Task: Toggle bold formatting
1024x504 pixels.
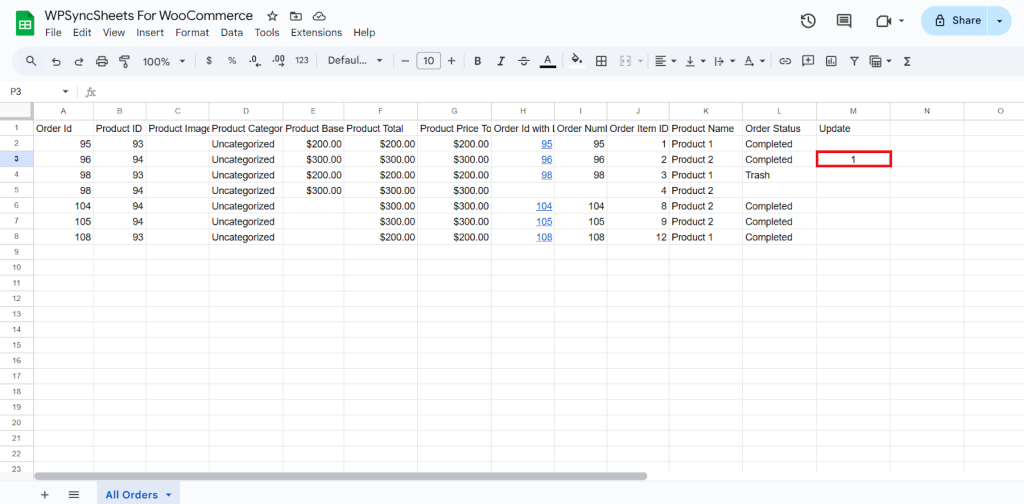Action: pos(477,61)
